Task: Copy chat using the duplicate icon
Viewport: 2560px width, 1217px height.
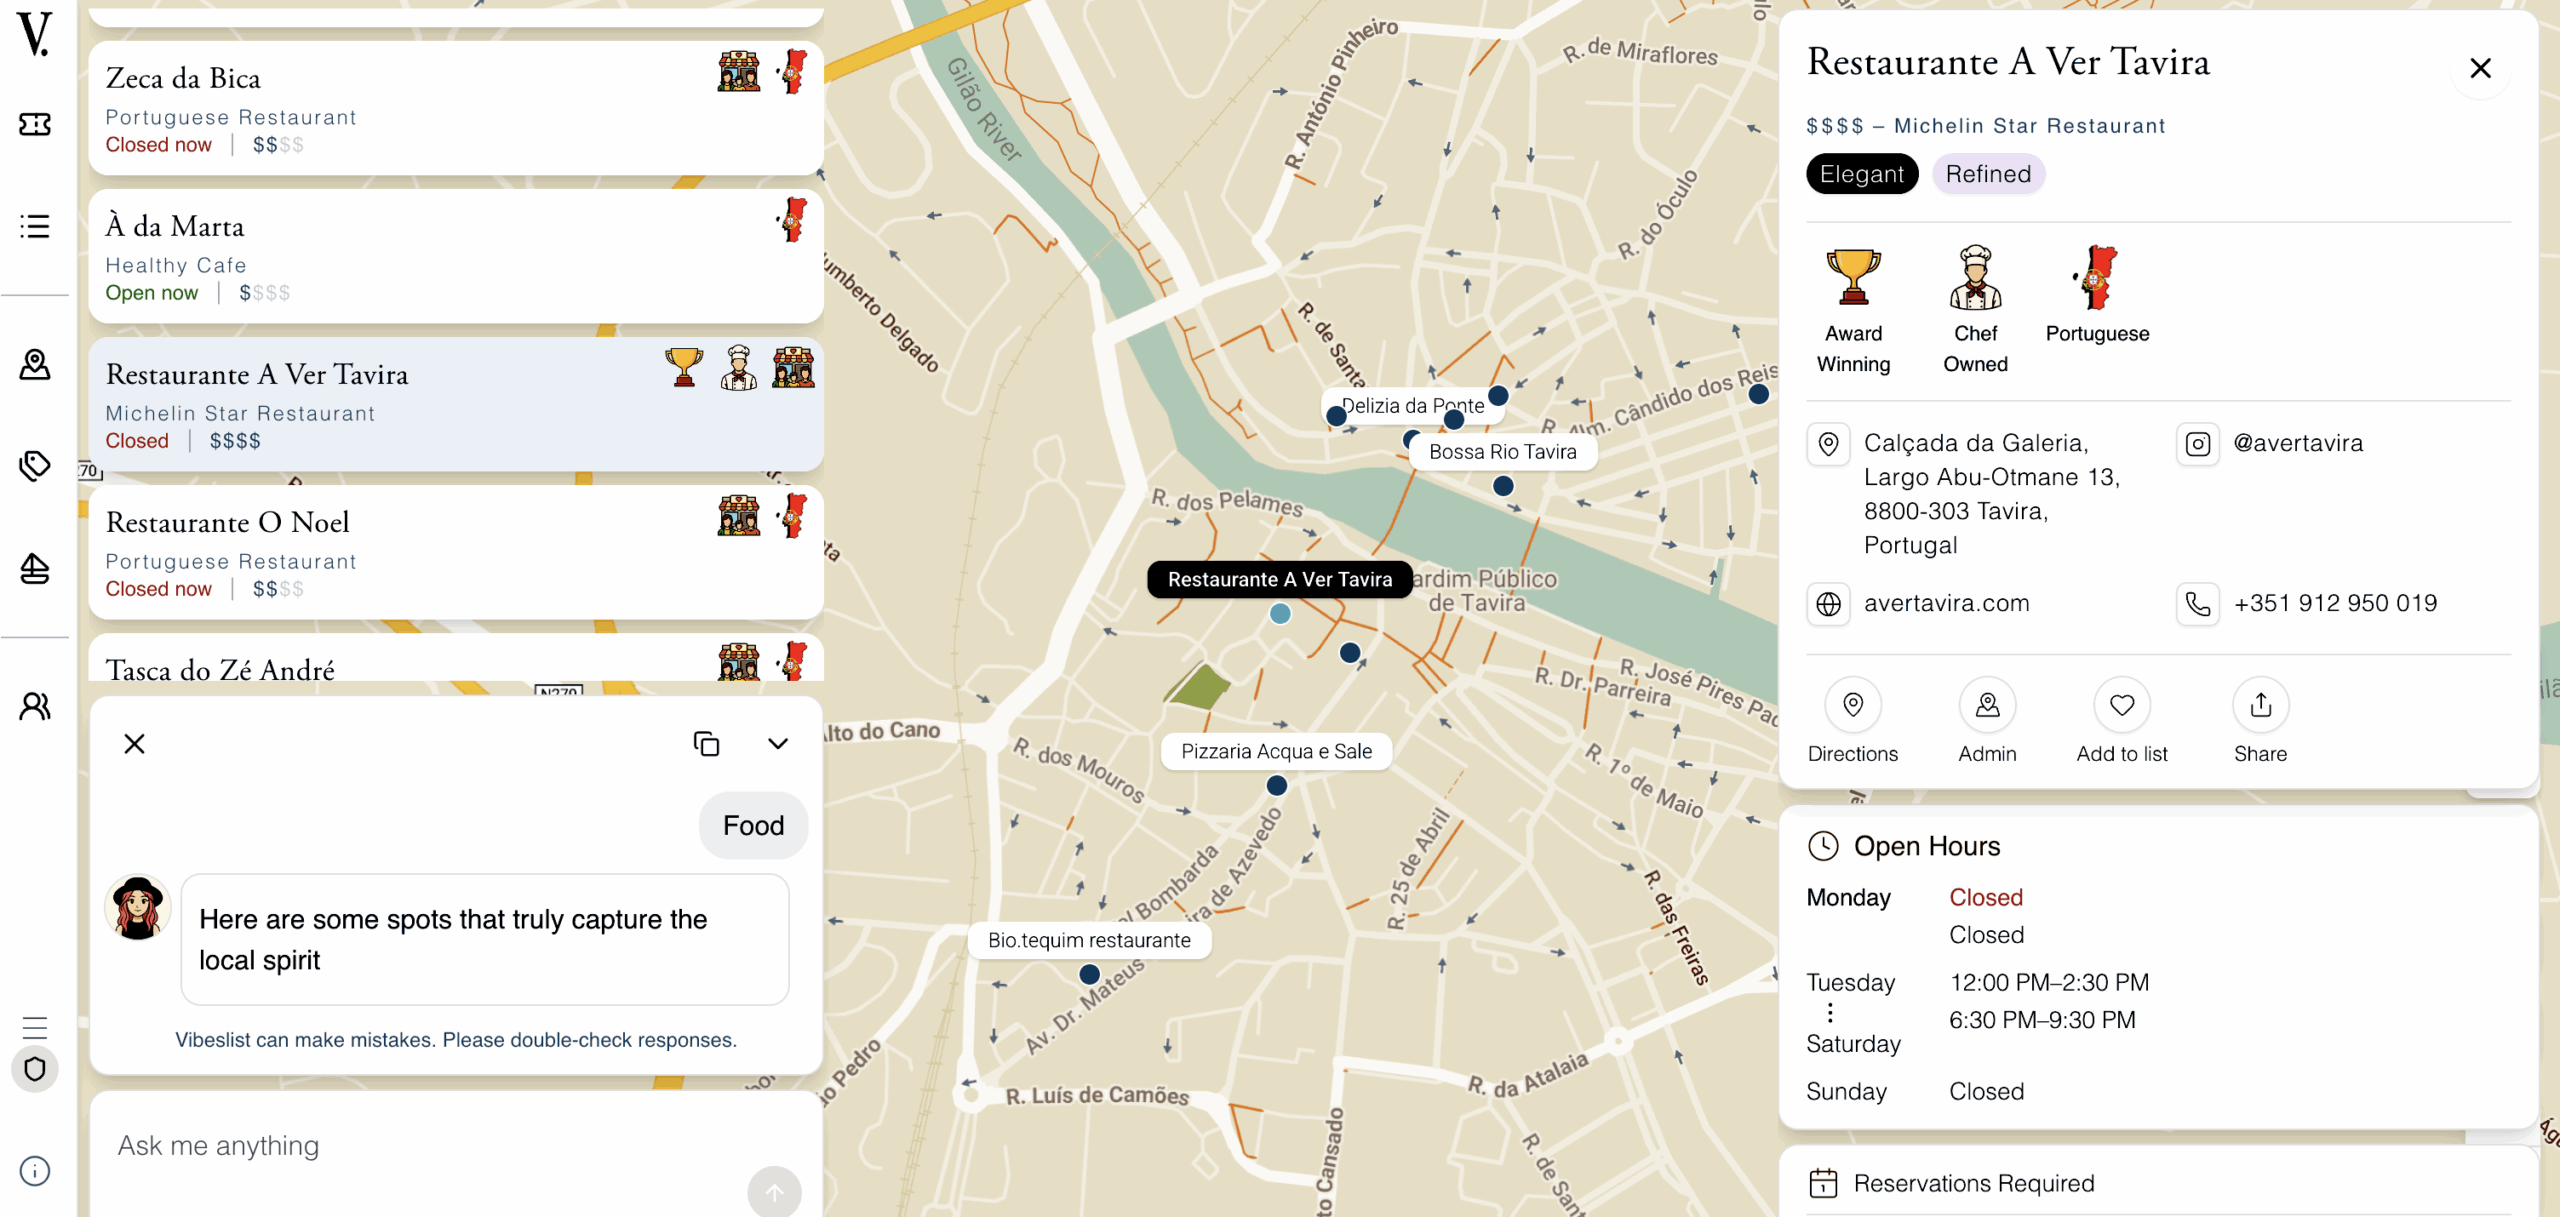Action: (x=706, y=743)
